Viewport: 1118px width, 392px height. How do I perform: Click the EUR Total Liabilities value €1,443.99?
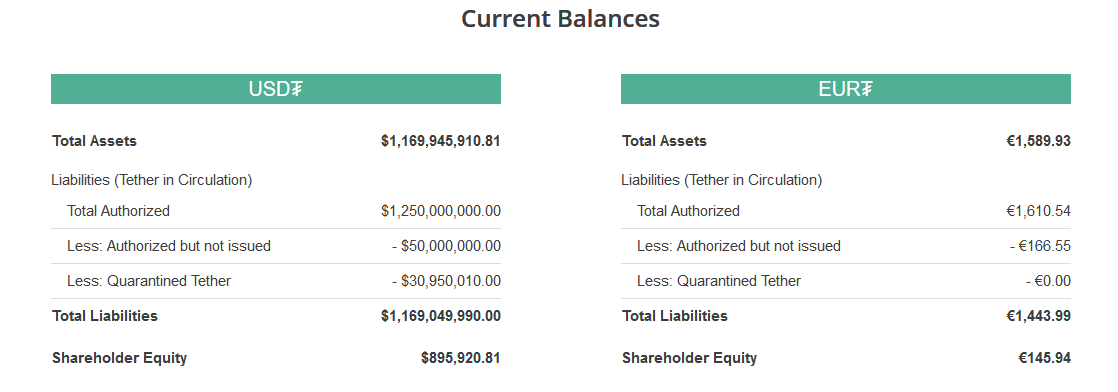click(x=1038, y=316)
